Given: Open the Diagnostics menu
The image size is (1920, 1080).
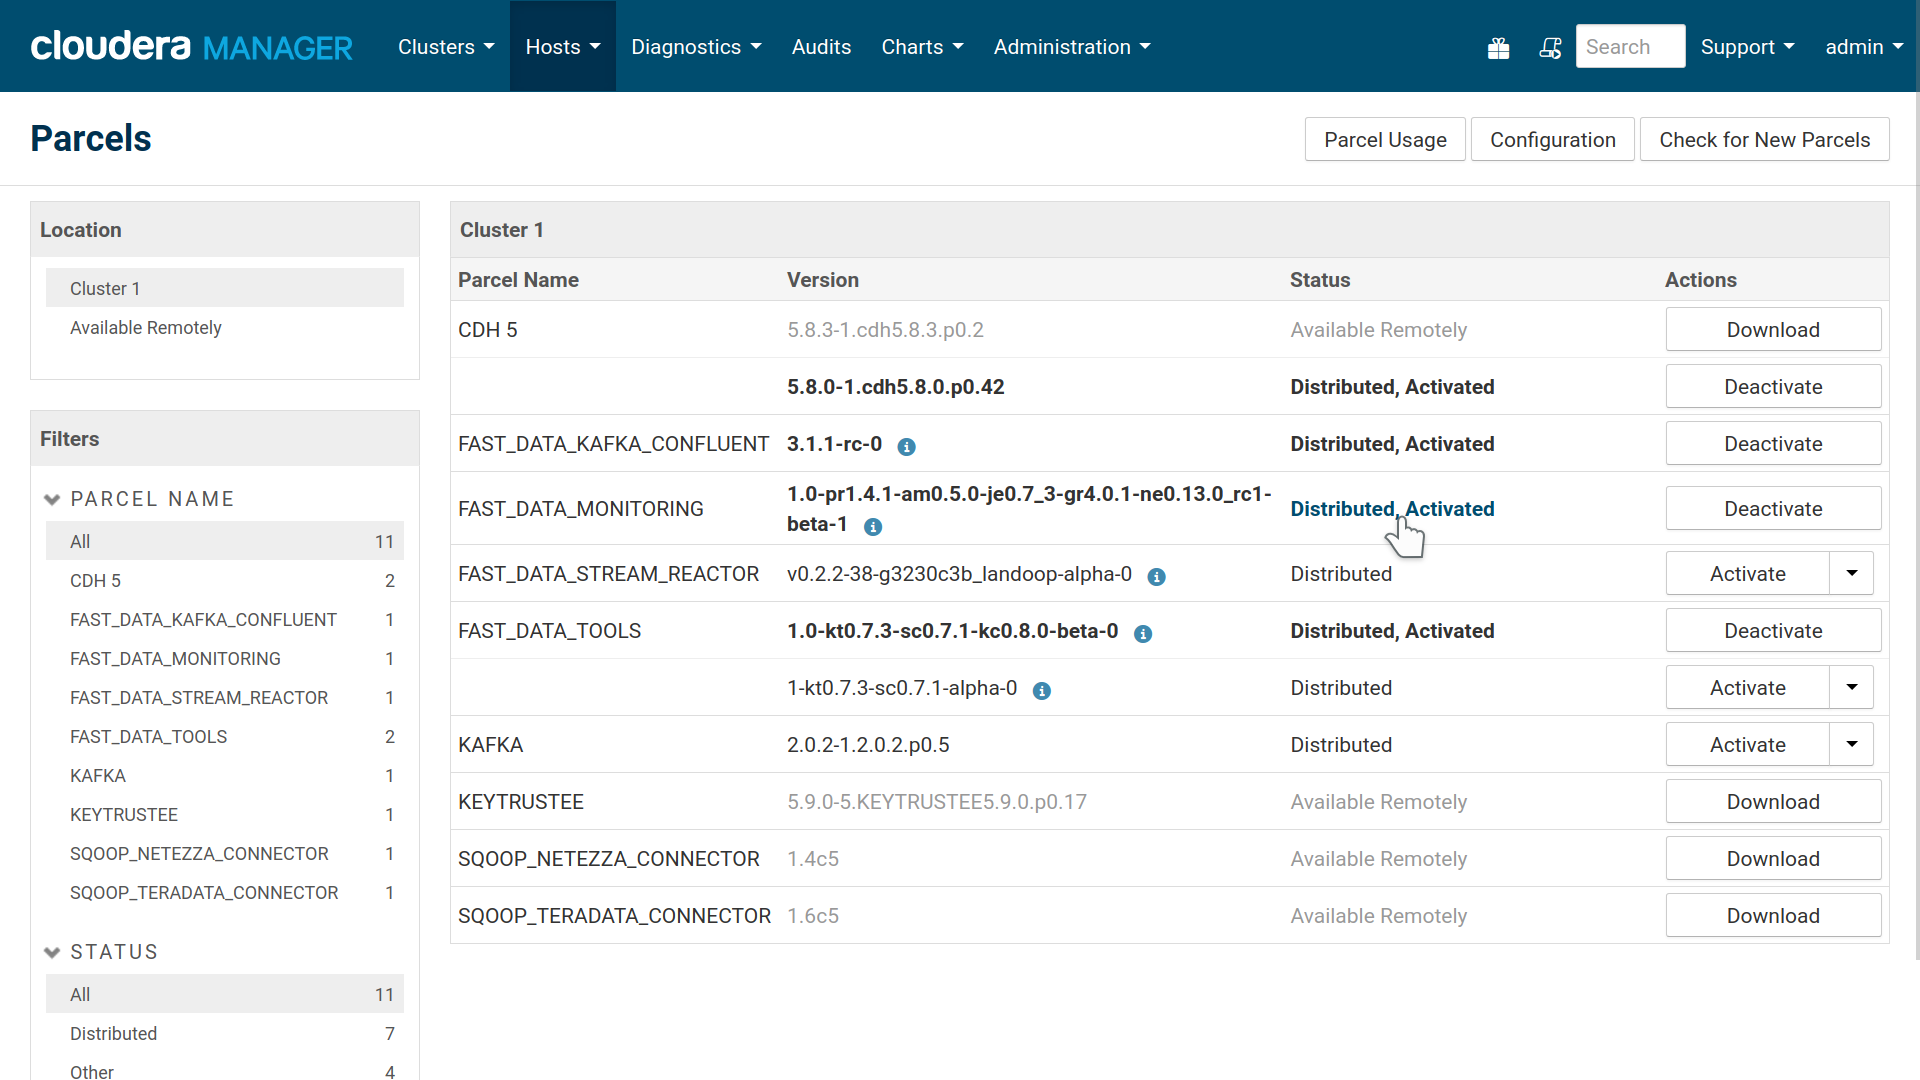Looking at the screenshot, I should (x=696, y=47).
